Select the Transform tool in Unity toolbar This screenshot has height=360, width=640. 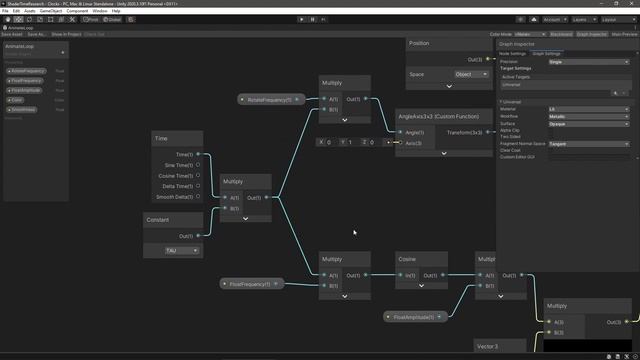[x=61, y=20]
